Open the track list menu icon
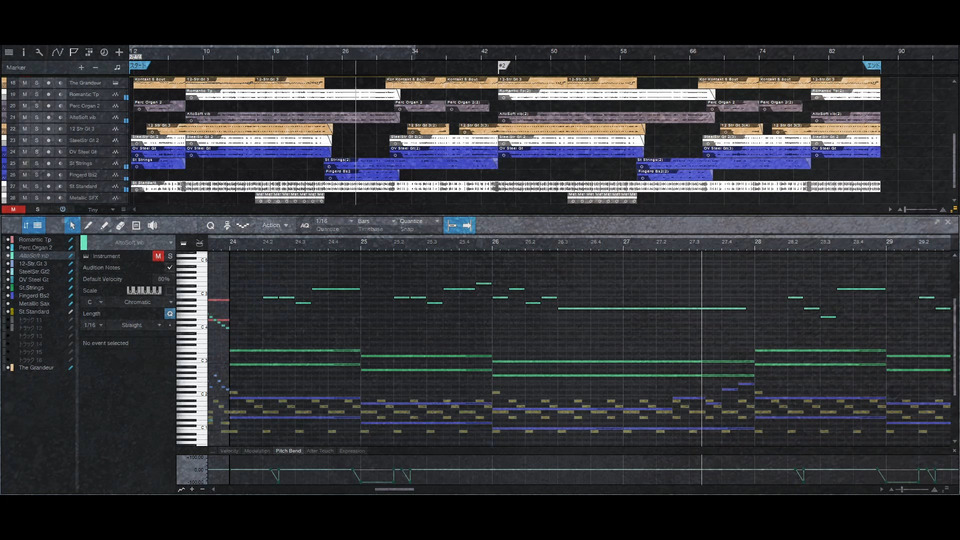The width and height of the screenshot is (960, 540). point(9,53)
